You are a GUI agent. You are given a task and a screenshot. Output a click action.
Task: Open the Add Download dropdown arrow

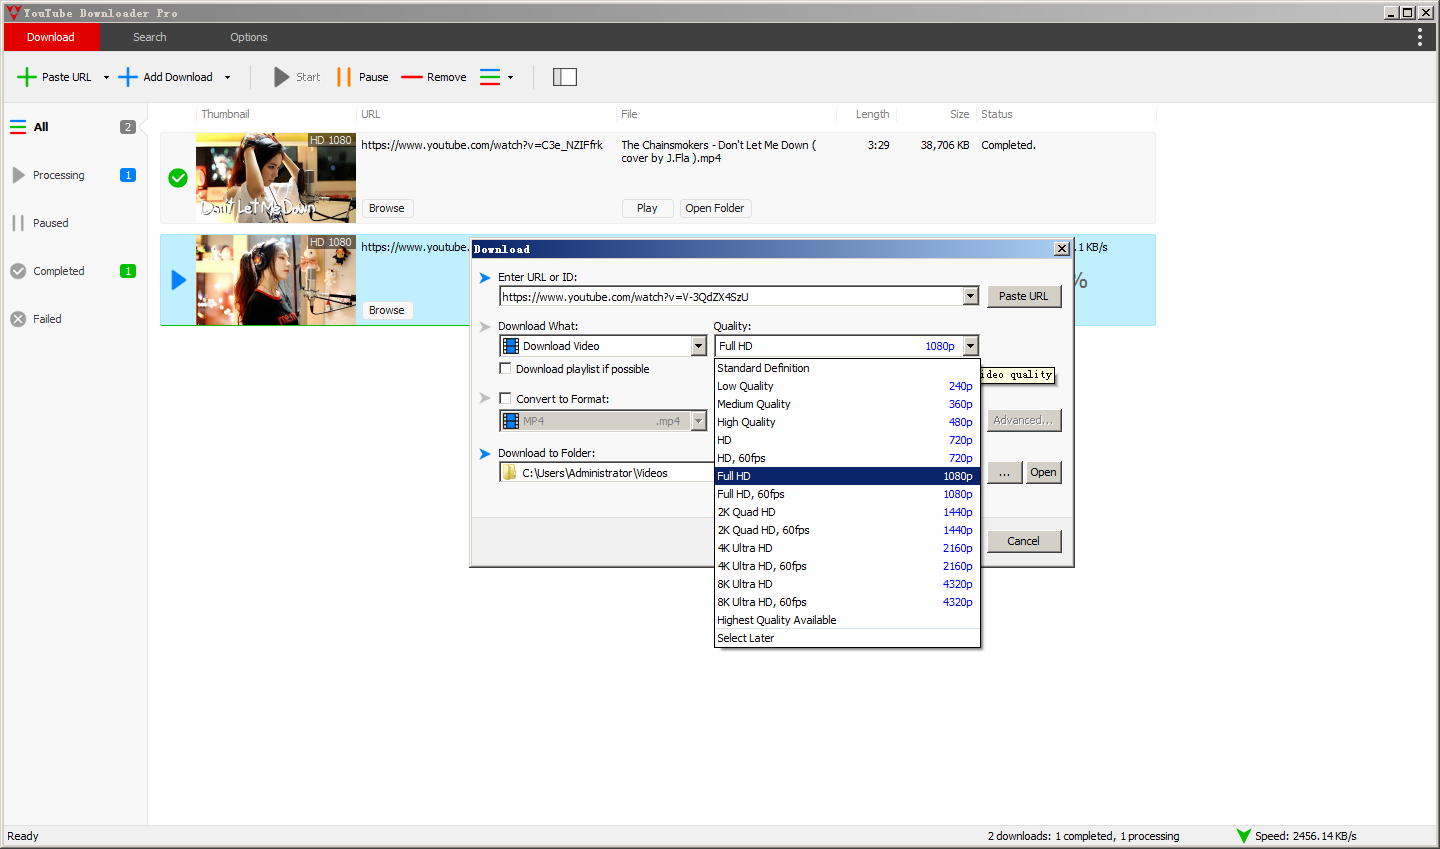(x=227, y=77)
